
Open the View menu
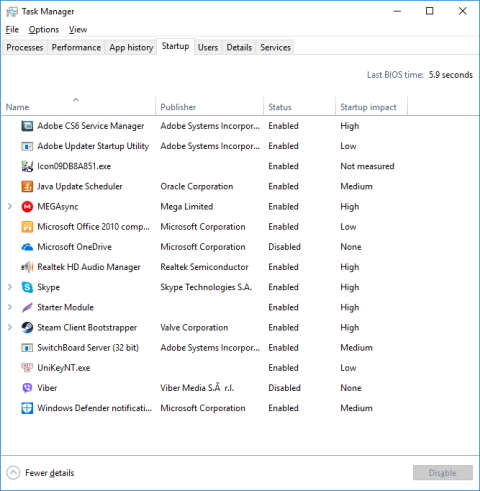tap(78, 30)
